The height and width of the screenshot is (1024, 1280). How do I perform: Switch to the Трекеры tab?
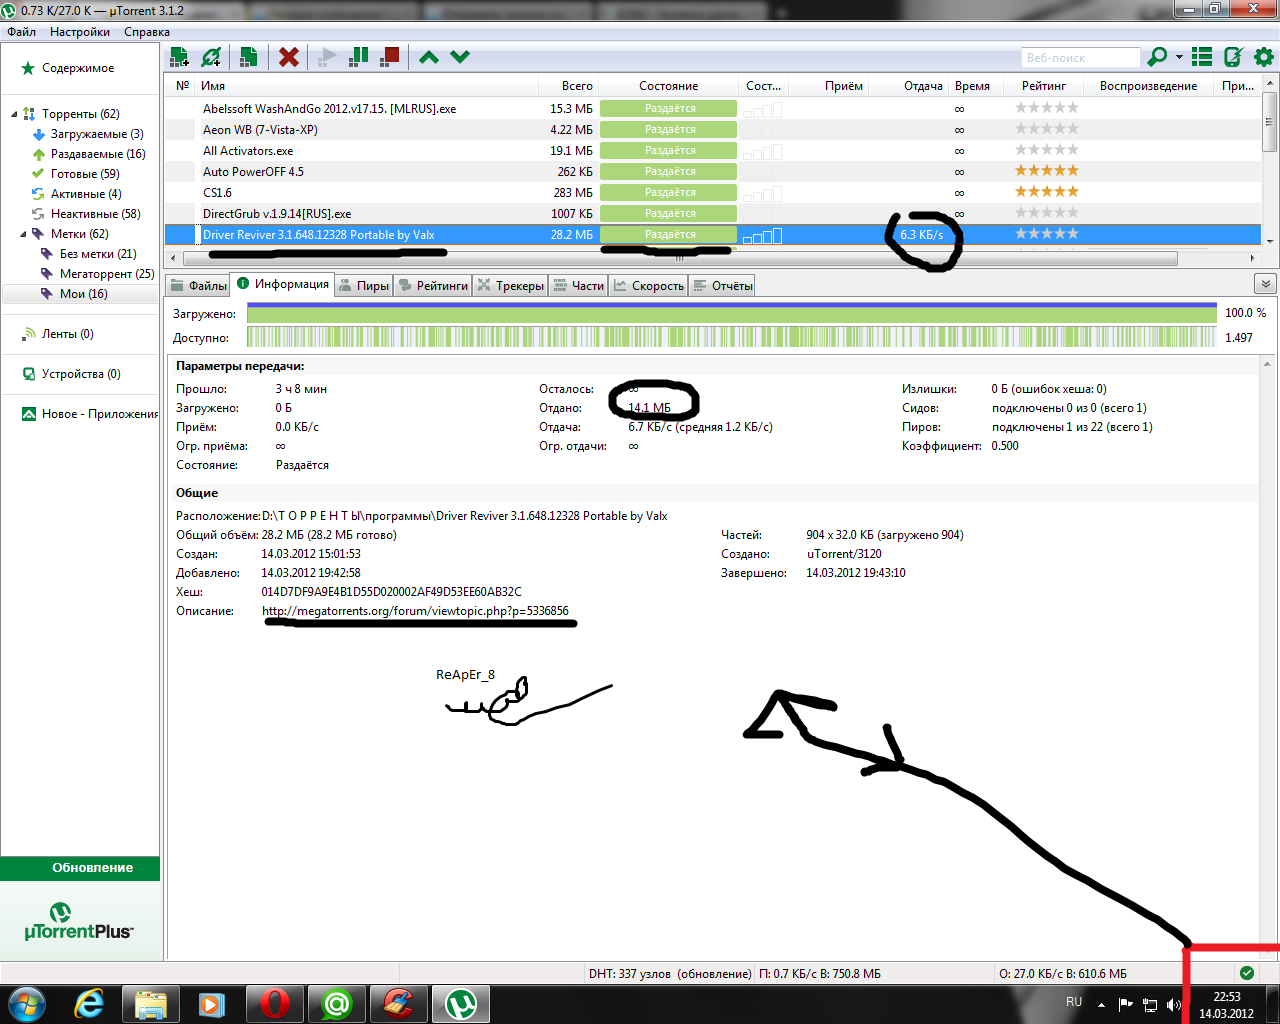click(510, 286)
